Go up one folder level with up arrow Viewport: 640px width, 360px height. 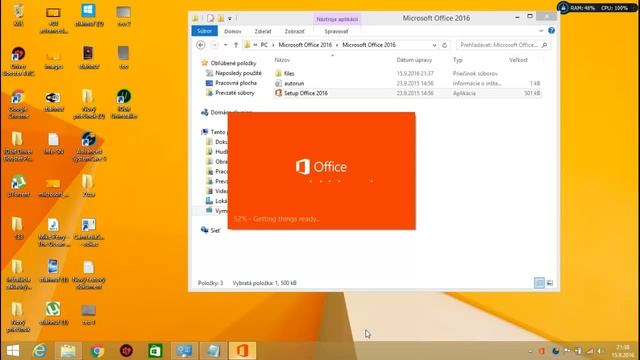[236, 45]
